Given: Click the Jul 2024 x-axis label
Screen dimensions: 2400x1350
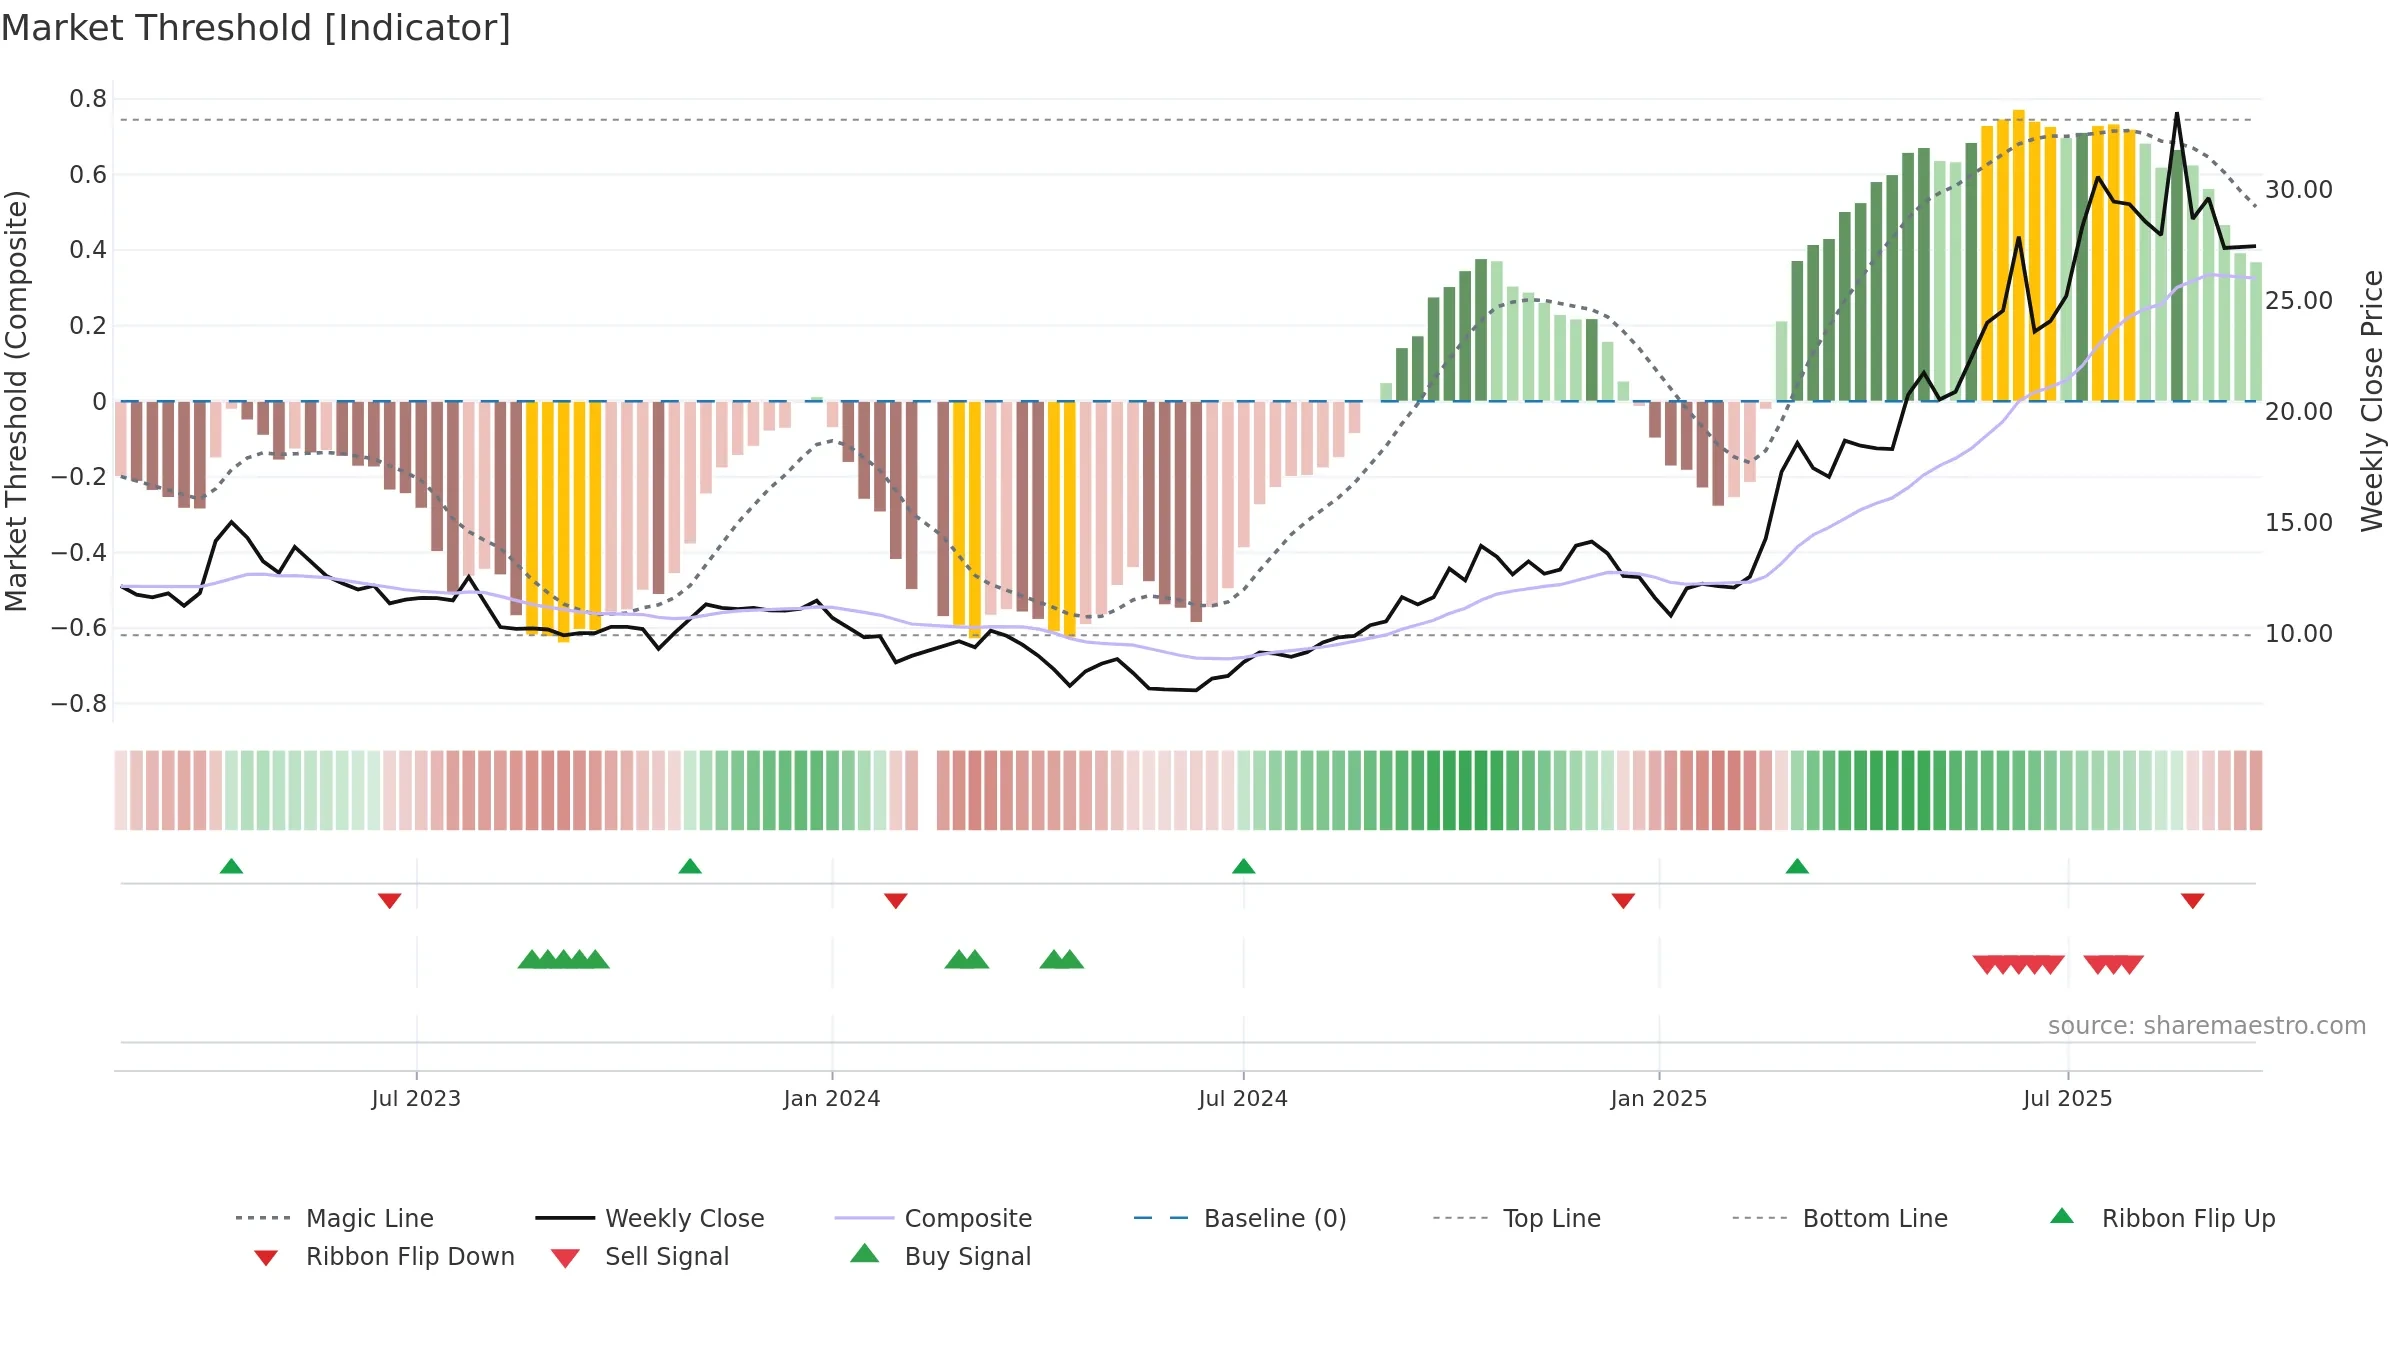Looking at the screenshot, I should coord(1243,1099).
